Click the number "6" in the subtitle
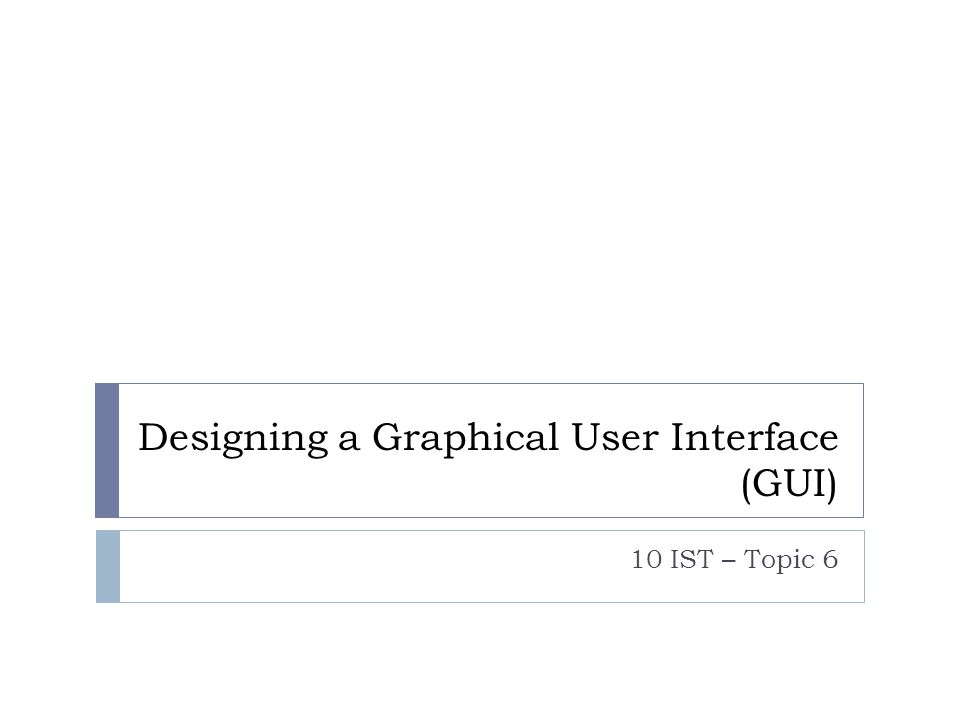The width and height of the screenshot is (960, 720). [830, 560]
